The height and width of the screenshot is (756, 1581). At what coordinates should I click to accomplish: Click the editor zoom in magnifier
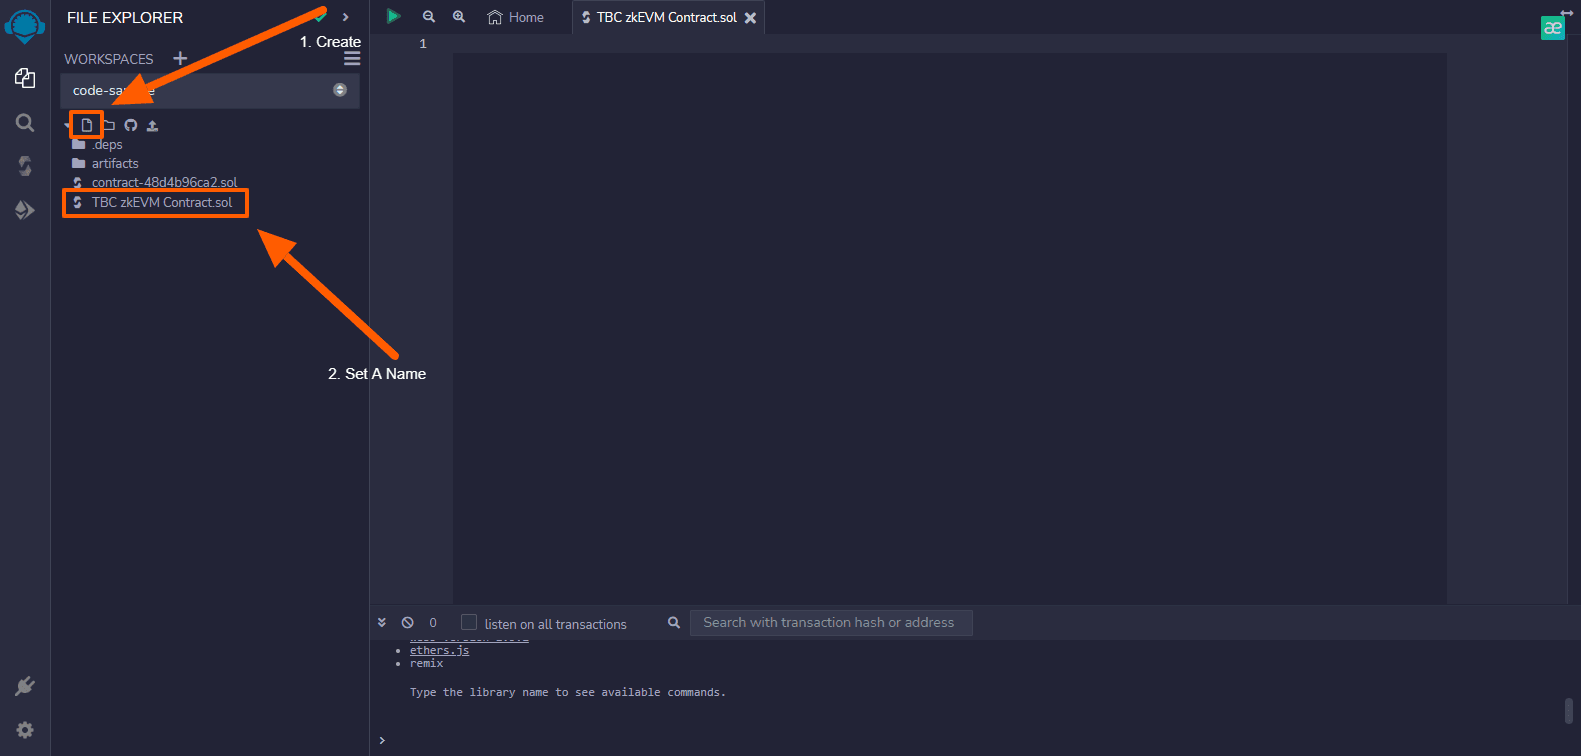coord(459,17)
